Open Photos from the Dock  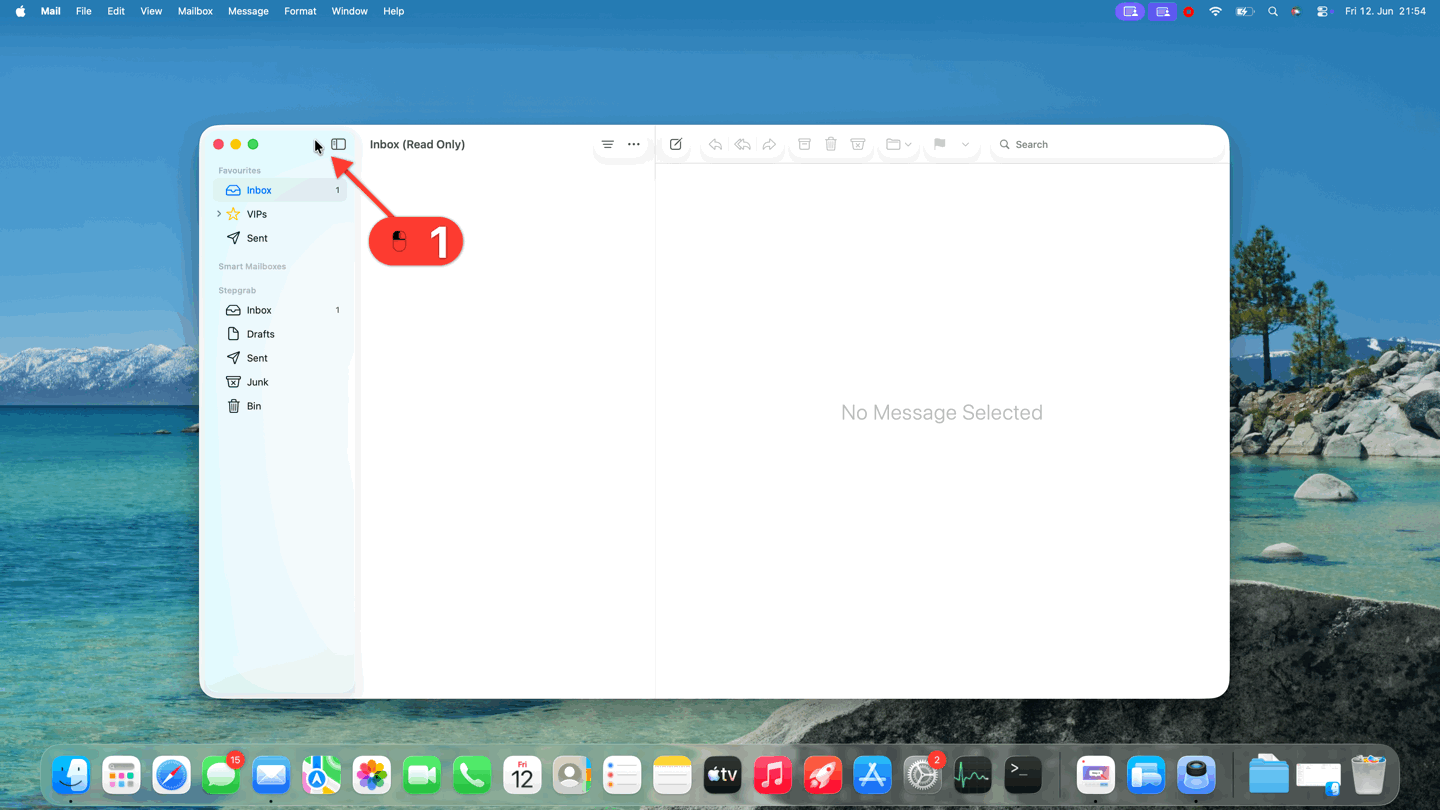(372, 775)
